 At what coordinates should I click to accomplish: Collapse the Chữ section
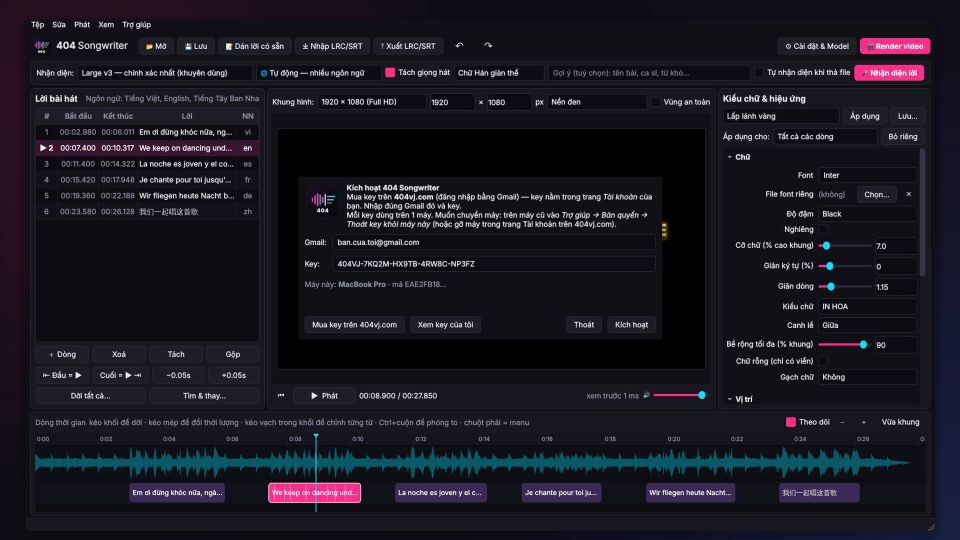click(x=738, y=157)
